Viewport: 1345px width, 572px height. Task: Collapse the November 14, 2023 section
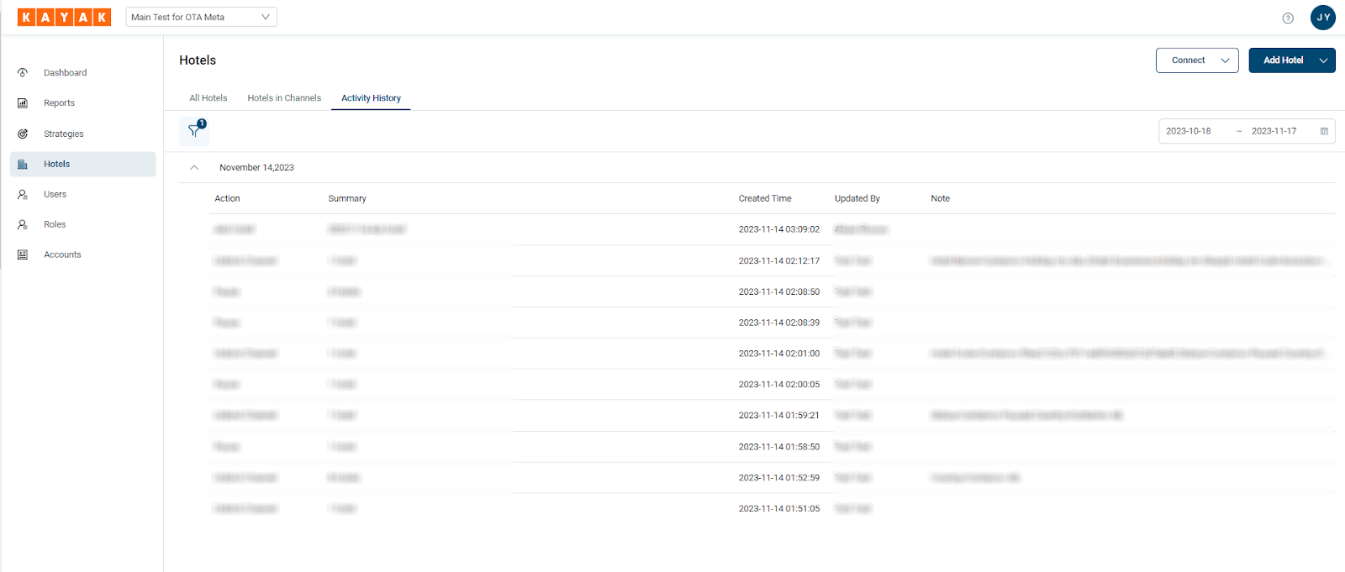click(x=194, y=168)
